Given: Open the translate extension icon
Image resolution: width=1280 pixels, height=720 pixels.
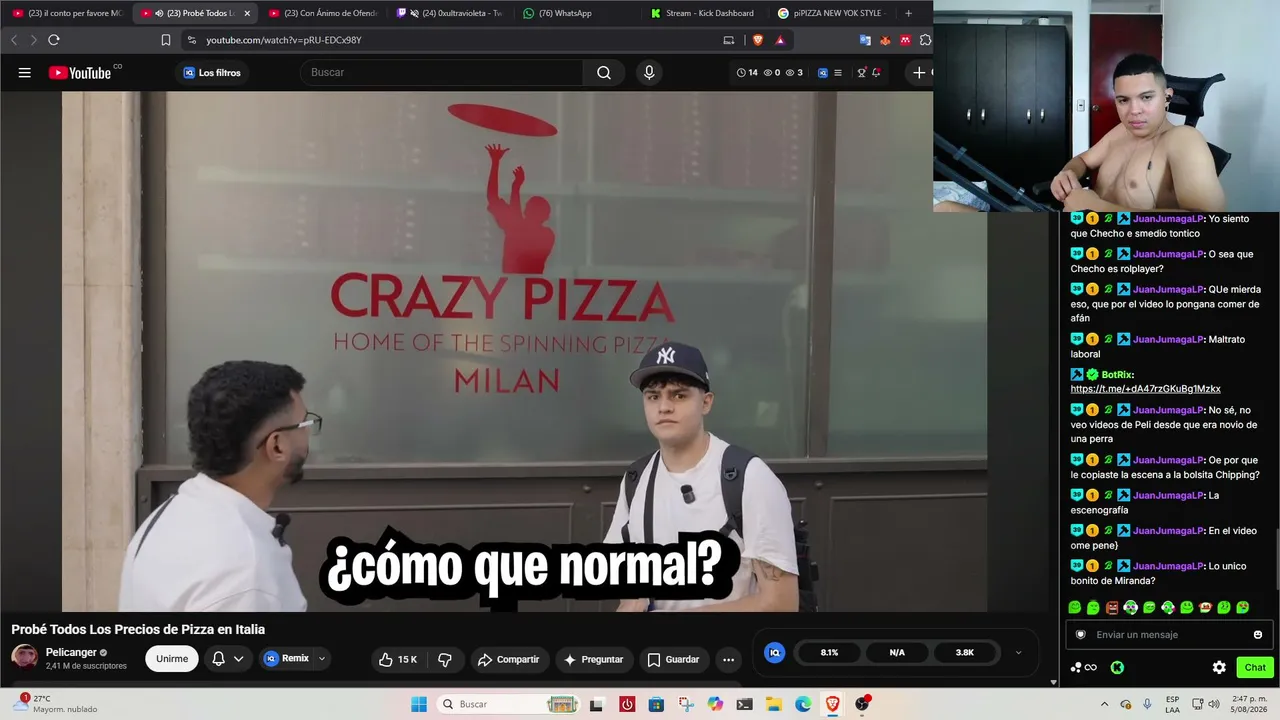Looking at the screenshot, I should pyautogui.click(x=865, y=40).
